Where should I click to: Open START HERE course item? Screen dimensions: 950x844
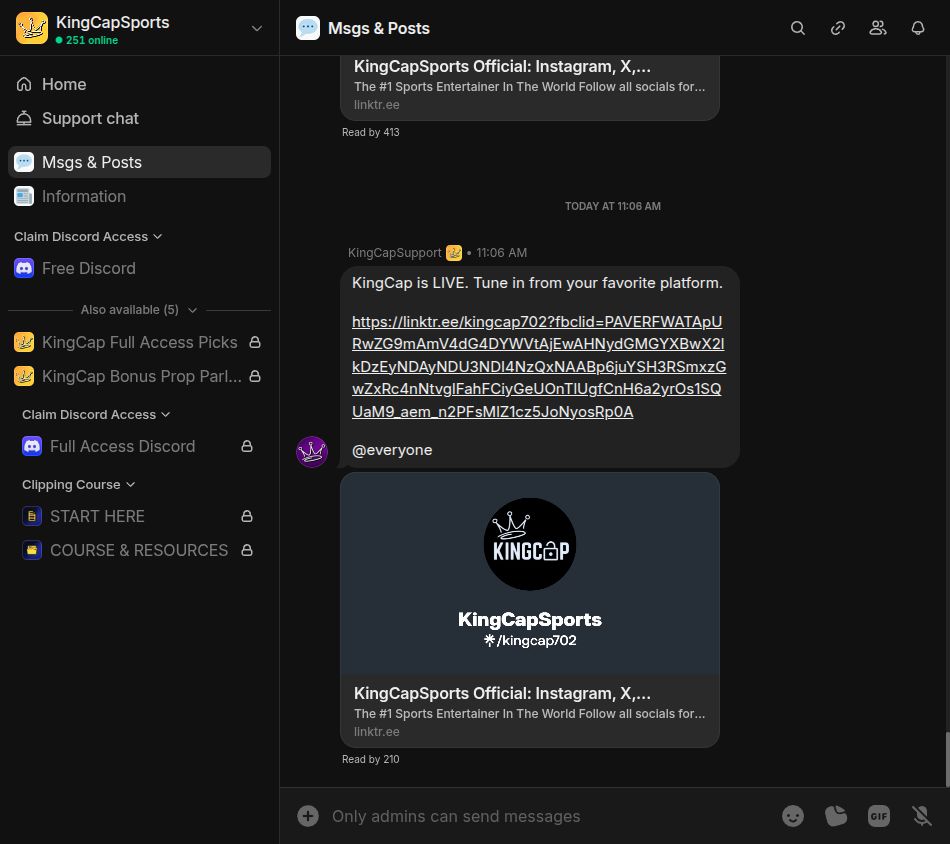tap(139, 516)
